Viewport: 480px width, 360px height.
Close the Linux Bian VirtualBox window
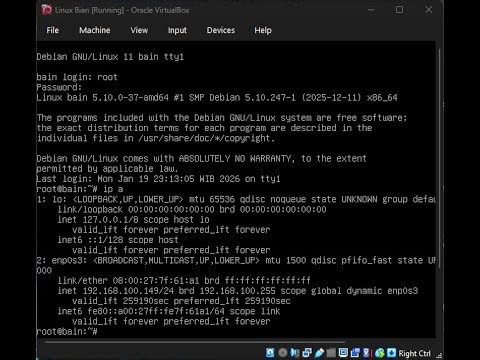point(428,10)
